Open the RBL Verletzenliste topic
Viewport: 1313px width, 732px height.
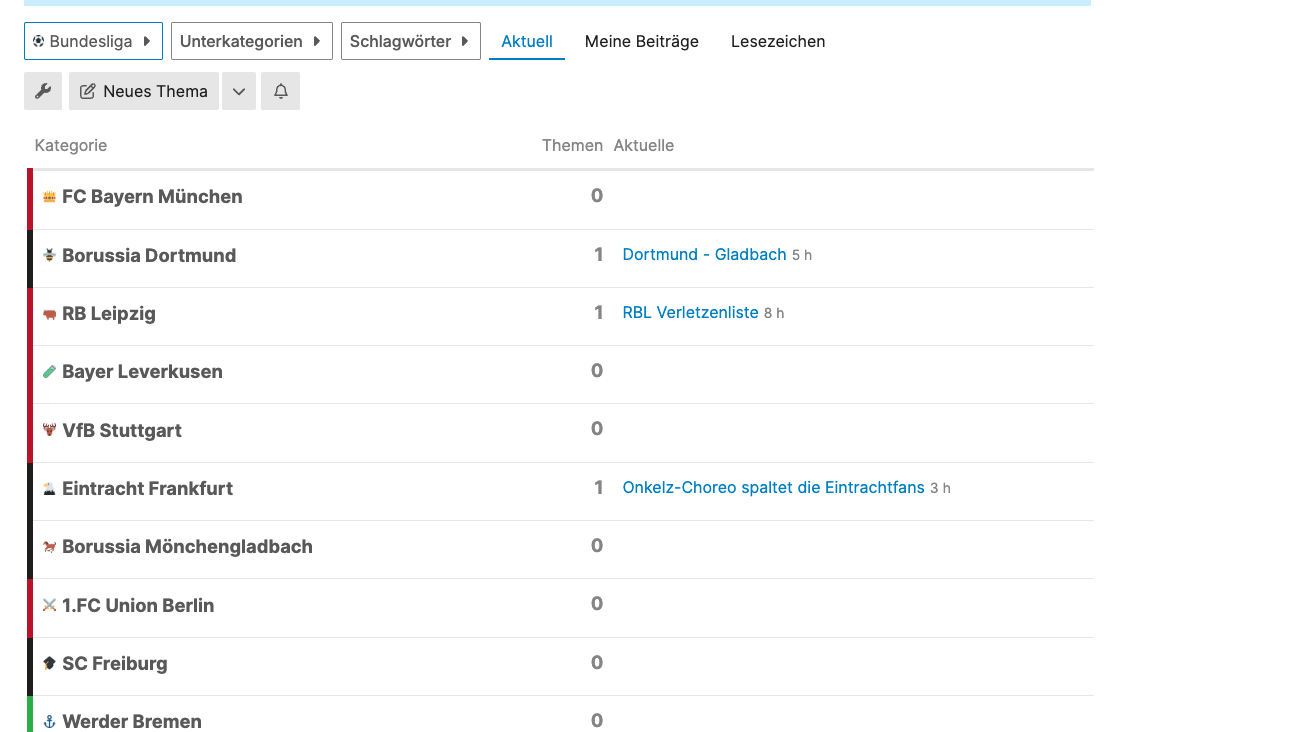click(690, 312)
